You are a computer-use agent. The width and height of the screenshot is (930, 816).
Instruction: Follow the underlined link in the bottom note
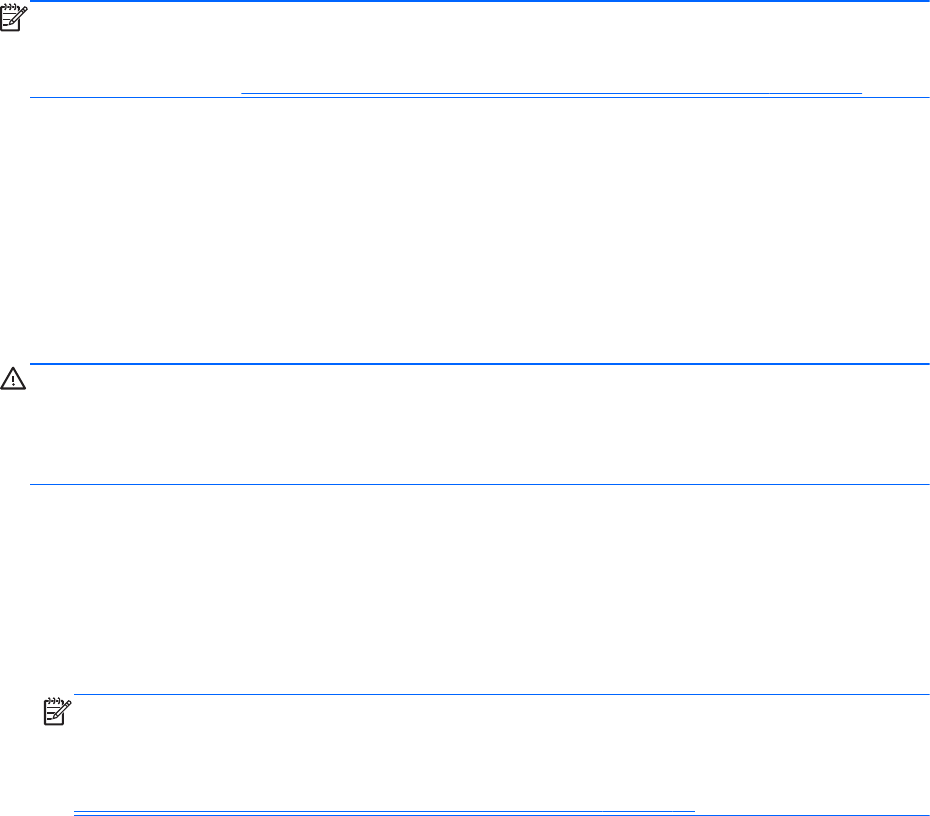tap(384, 810)
